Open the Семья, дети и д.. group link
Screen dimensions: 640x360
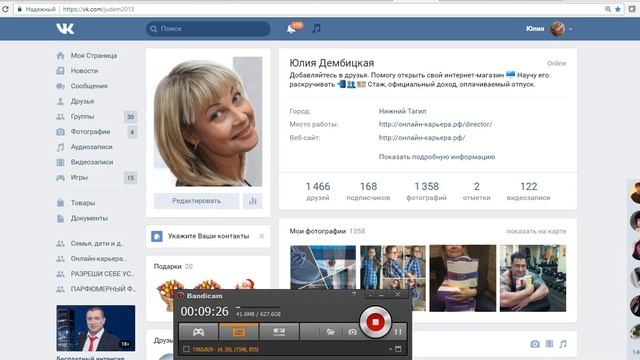point(97,243)
